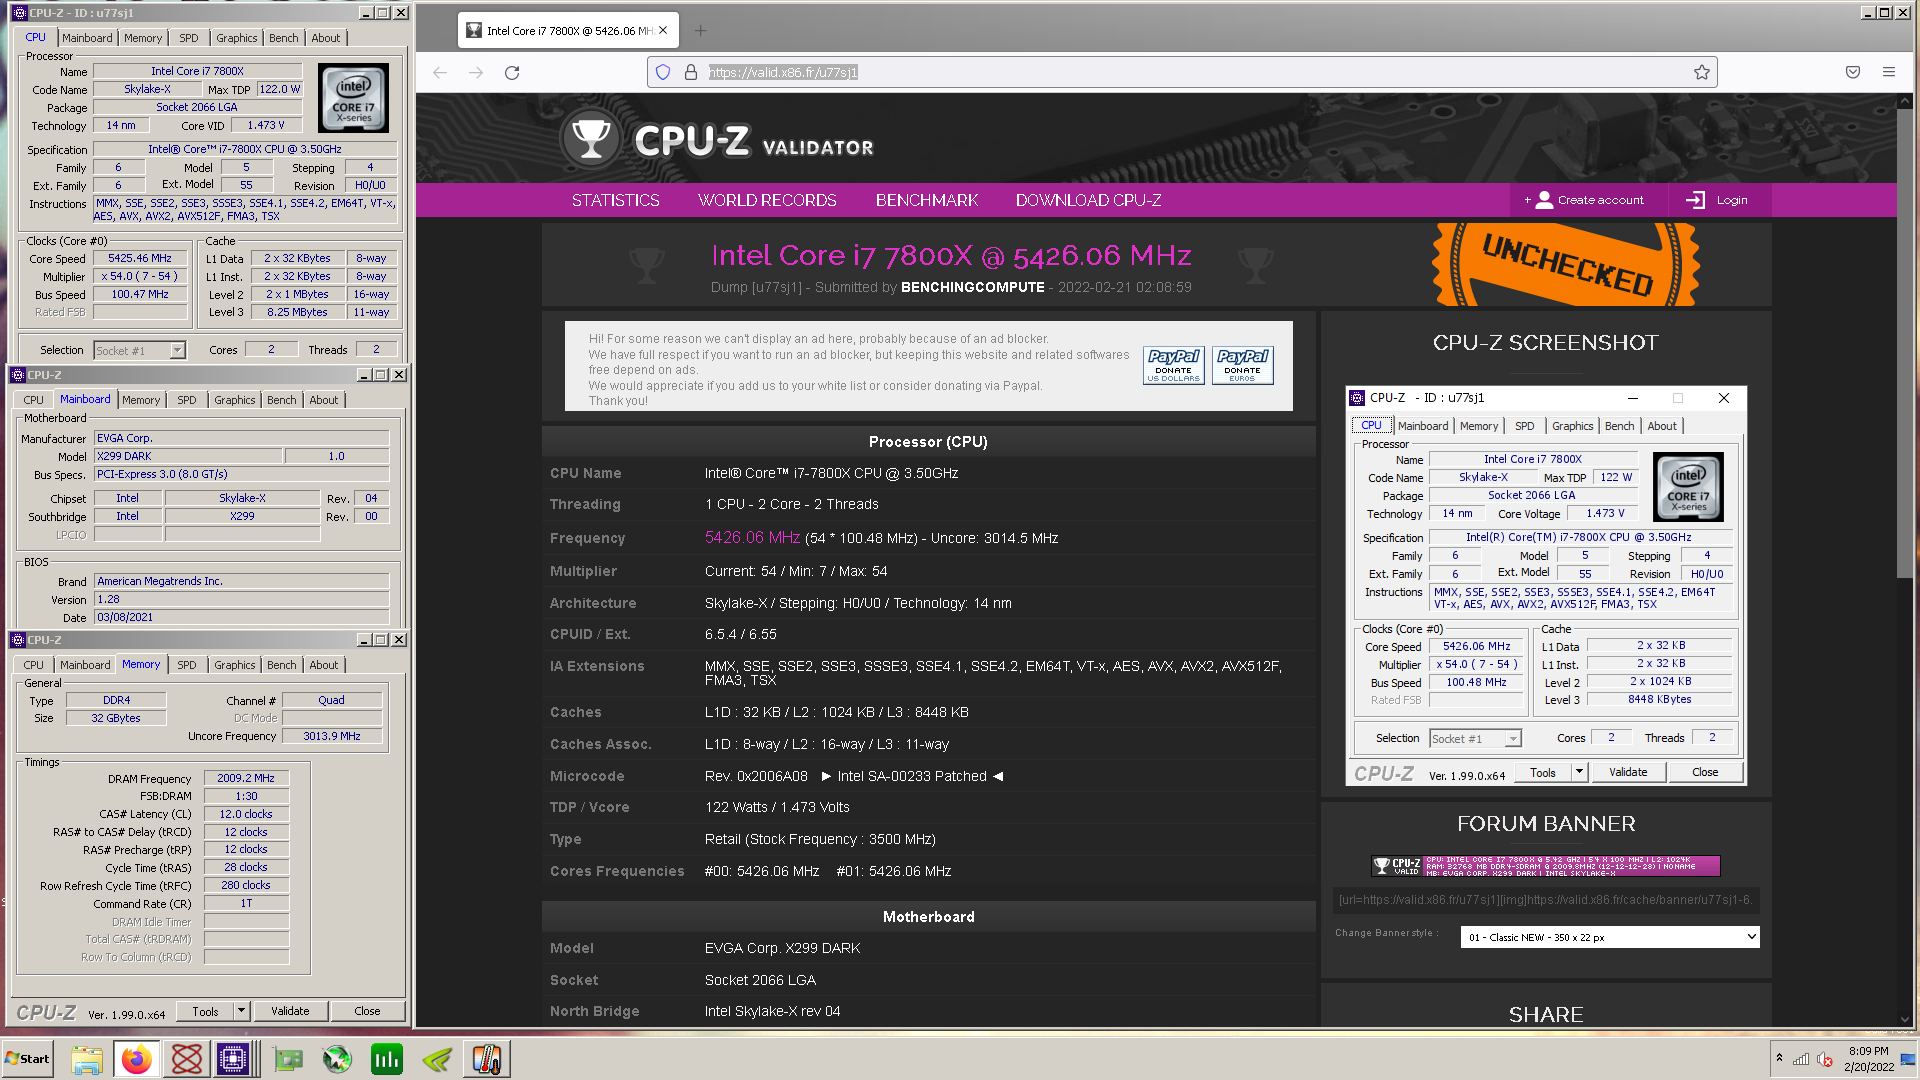The width and height of the screenshot is (1920, 1080).
Task: Donate via PayPal Euros
Action: point(1243,365)
